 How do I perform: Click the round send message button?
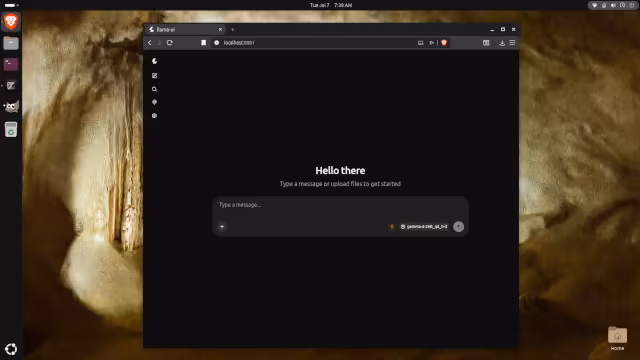coord(458,227)
